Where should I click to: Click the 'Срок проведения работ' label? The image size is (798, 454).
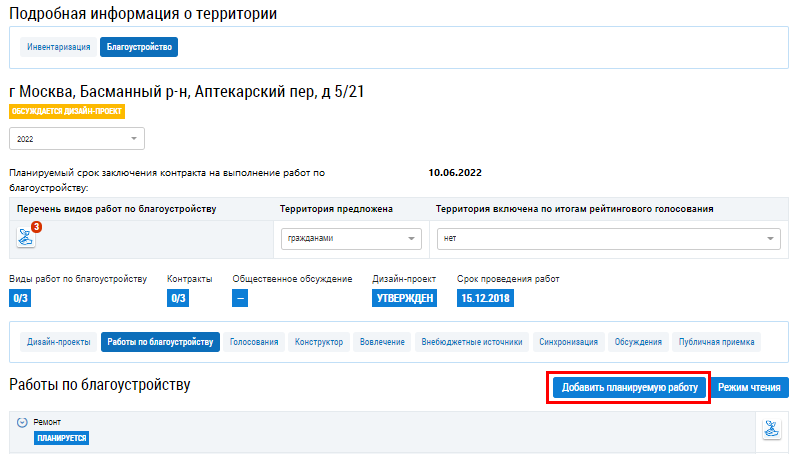click(x=508, y=279)
